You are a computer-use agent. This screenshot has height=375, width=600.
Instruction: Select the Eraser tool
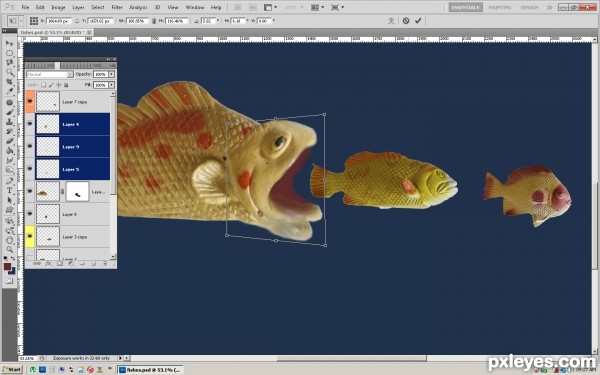tap(9, 141)
